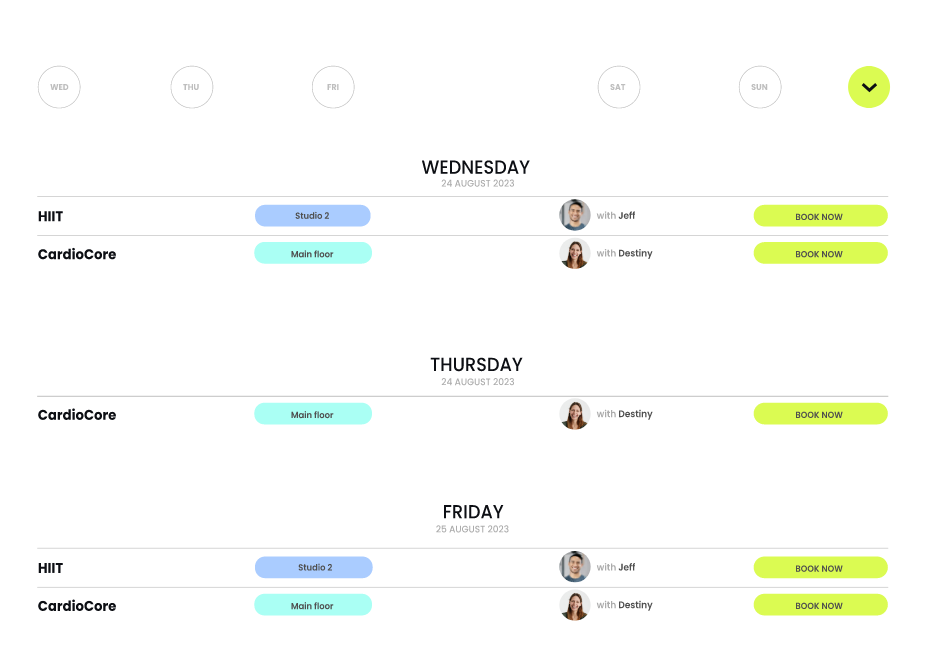Viewport: 926px width, 666px height.
Task: Click Destiny's avatar in Thursday CardioCore row
Action: pos(575,414)
